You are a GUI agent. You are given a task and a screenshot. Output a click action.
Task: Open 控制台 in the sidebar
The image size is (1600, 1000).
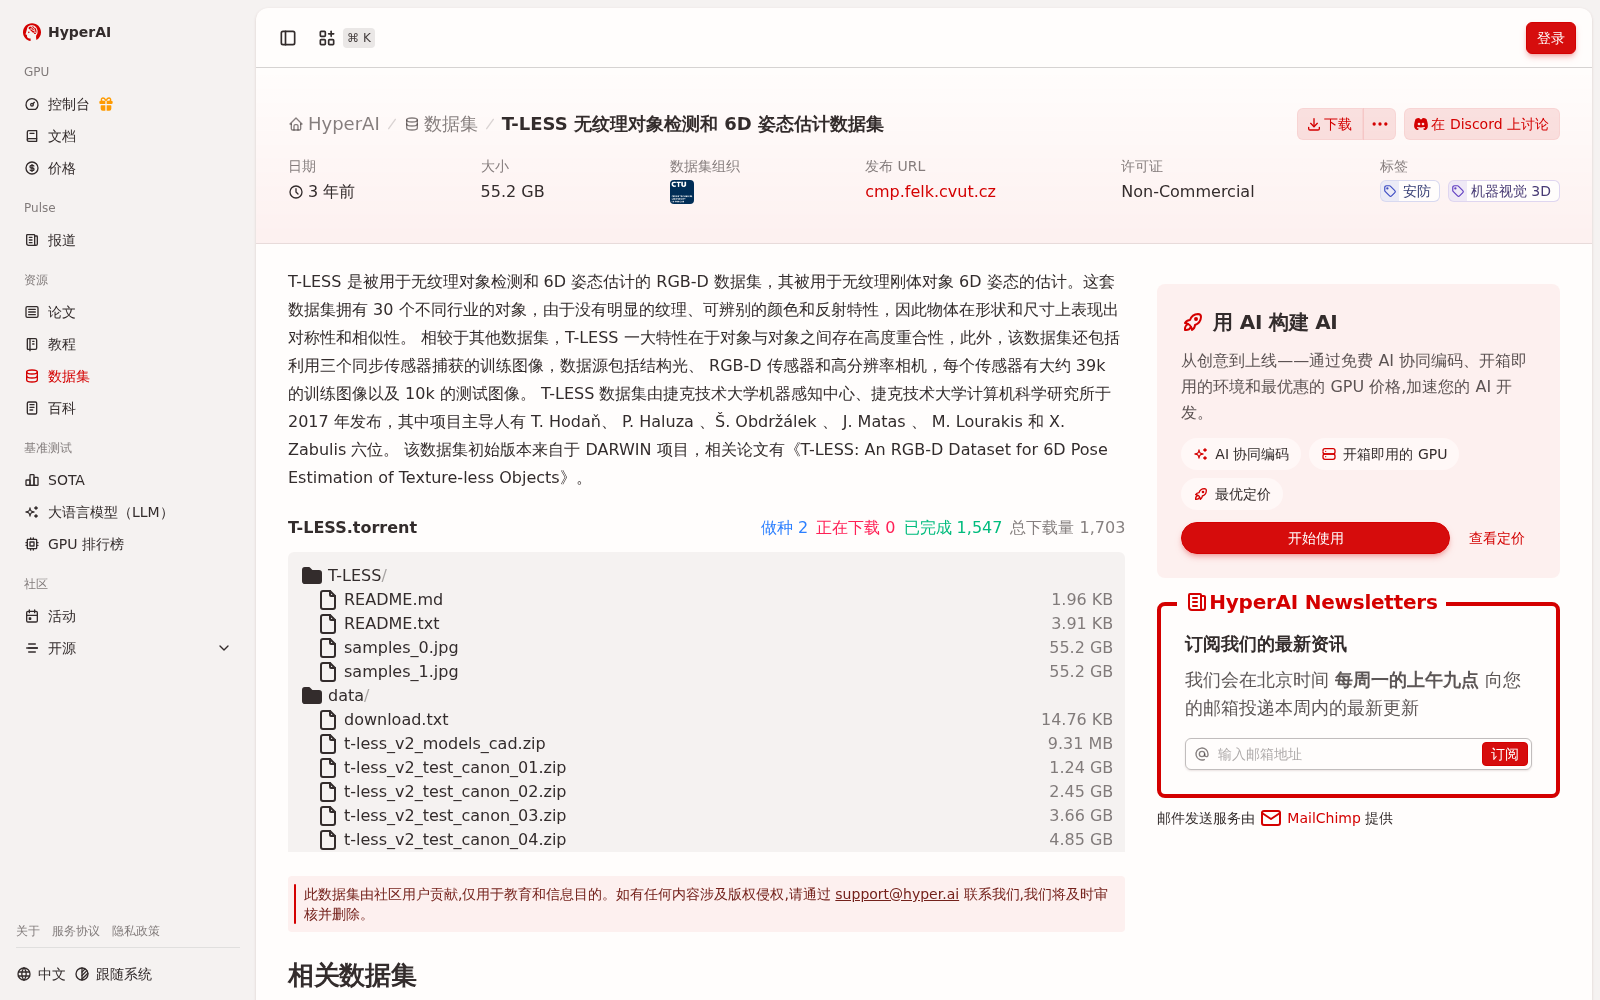[68, 104]
